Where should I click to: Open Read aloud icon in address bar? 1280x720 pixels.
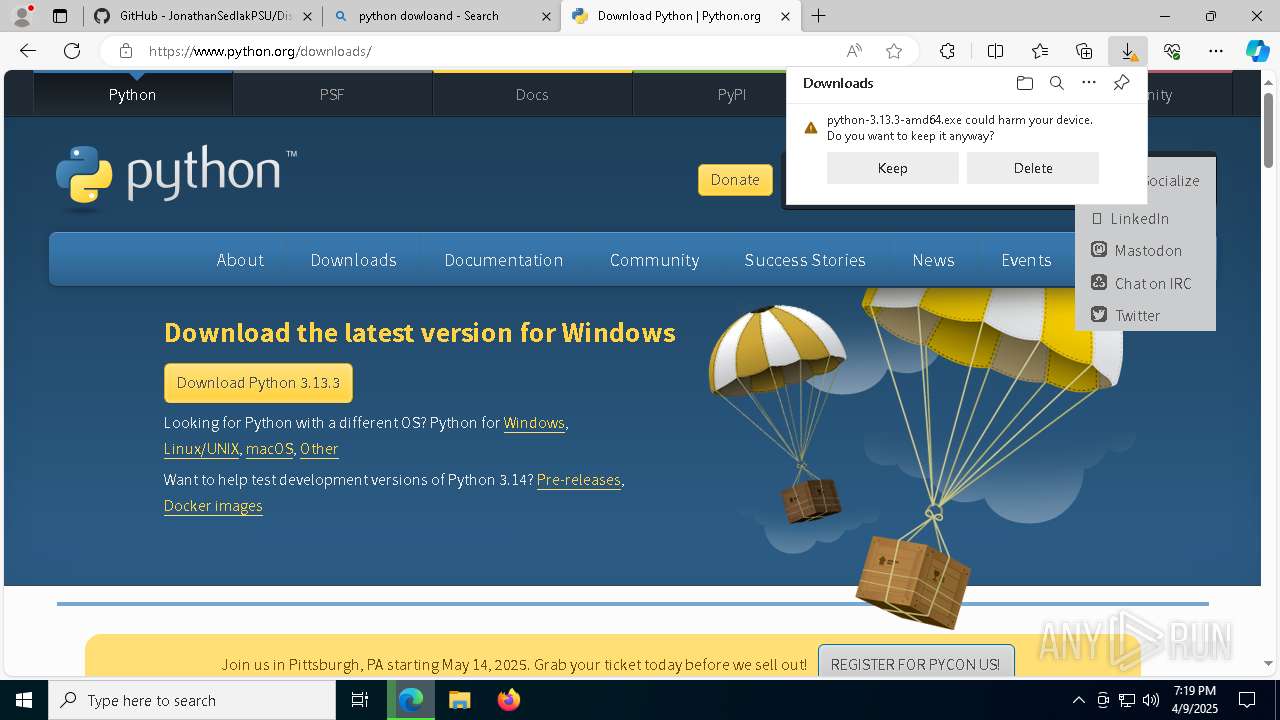coord(854,51)
